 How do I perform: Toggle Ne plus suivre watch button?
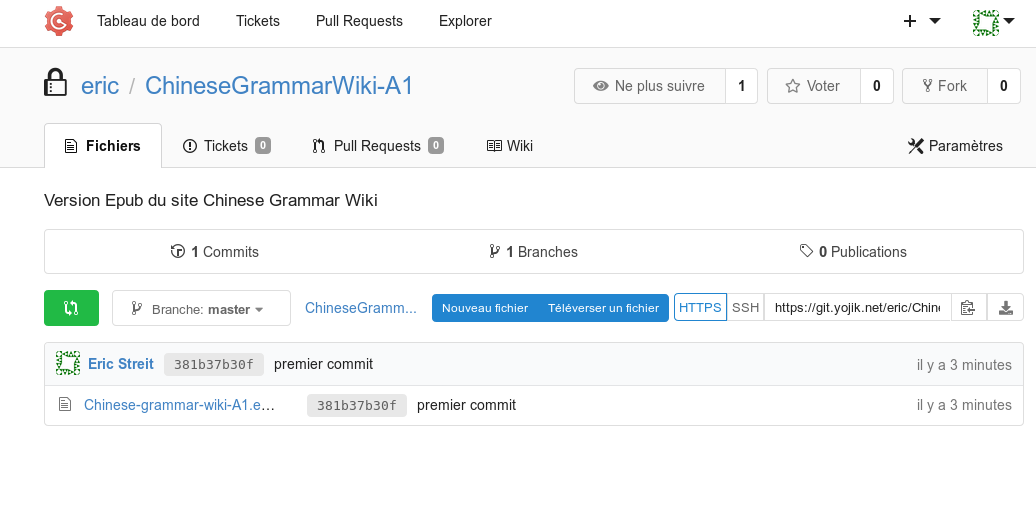coord(649,86)
